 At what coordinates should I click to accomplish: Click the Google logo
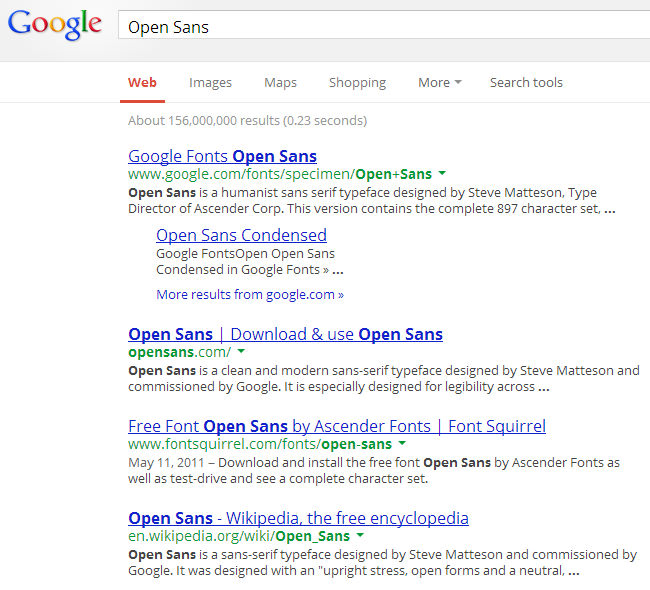pos(54,25)
